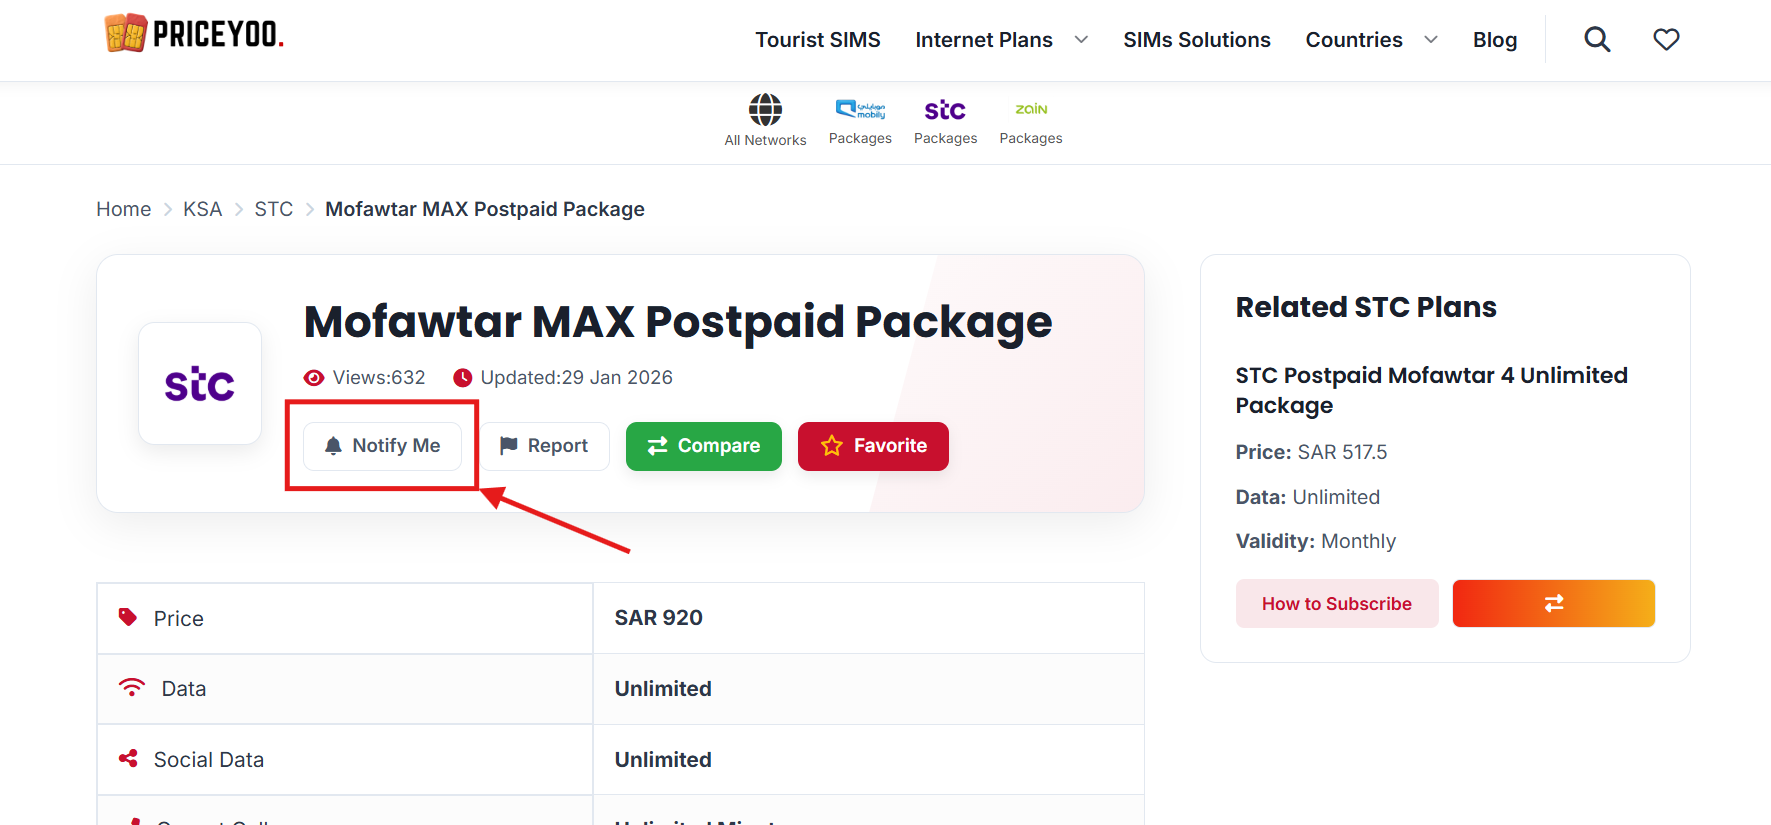Click the PRICEYOO logo
Screen dimensions: 1771x825
click(x=195, y=34)
